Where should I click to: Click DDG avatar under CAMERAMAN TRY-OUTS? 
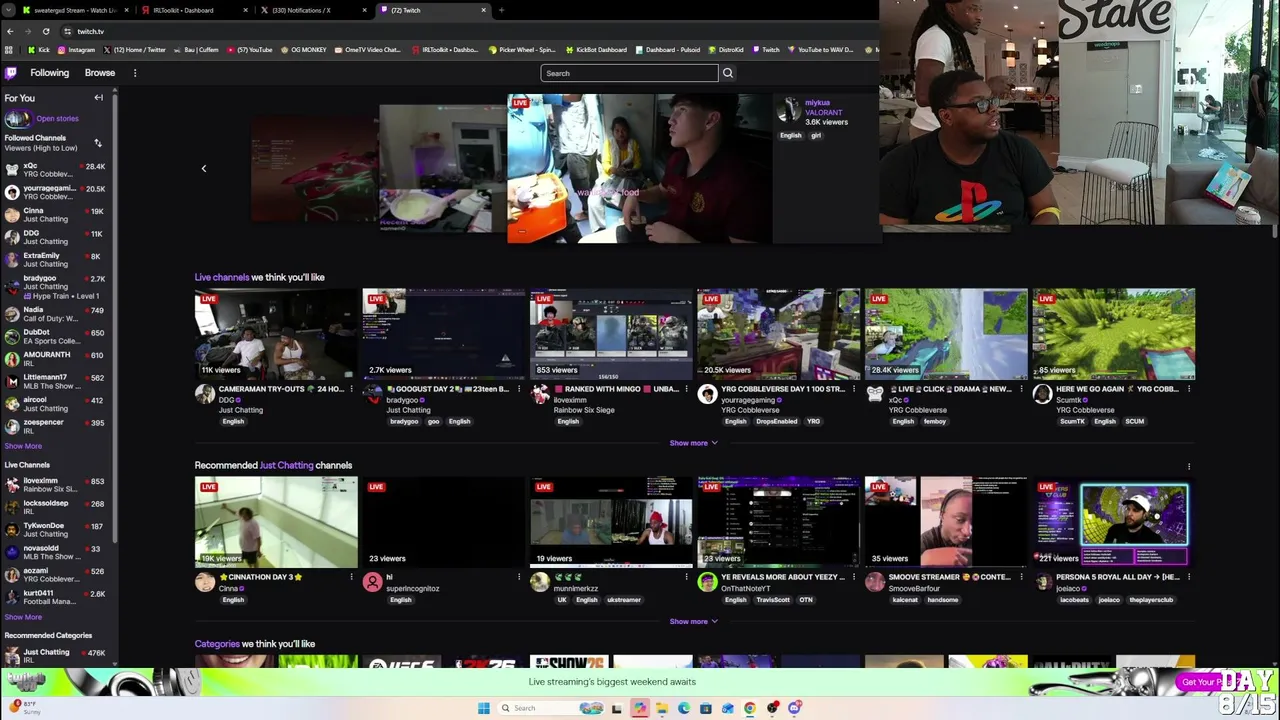(205, 395)
